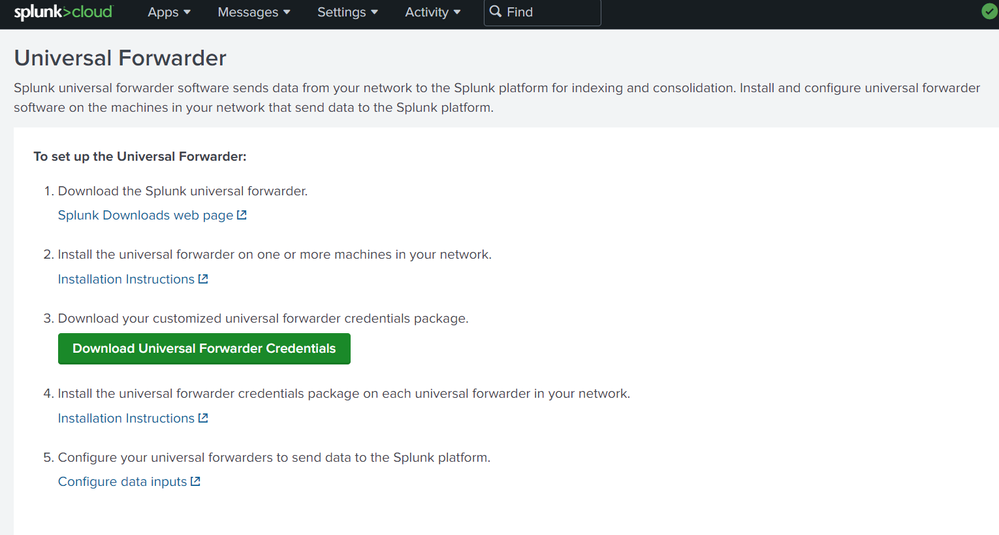Open the Splunk Downloads web page link
Viewport: 999px width, 535px height.
point(145,215)
